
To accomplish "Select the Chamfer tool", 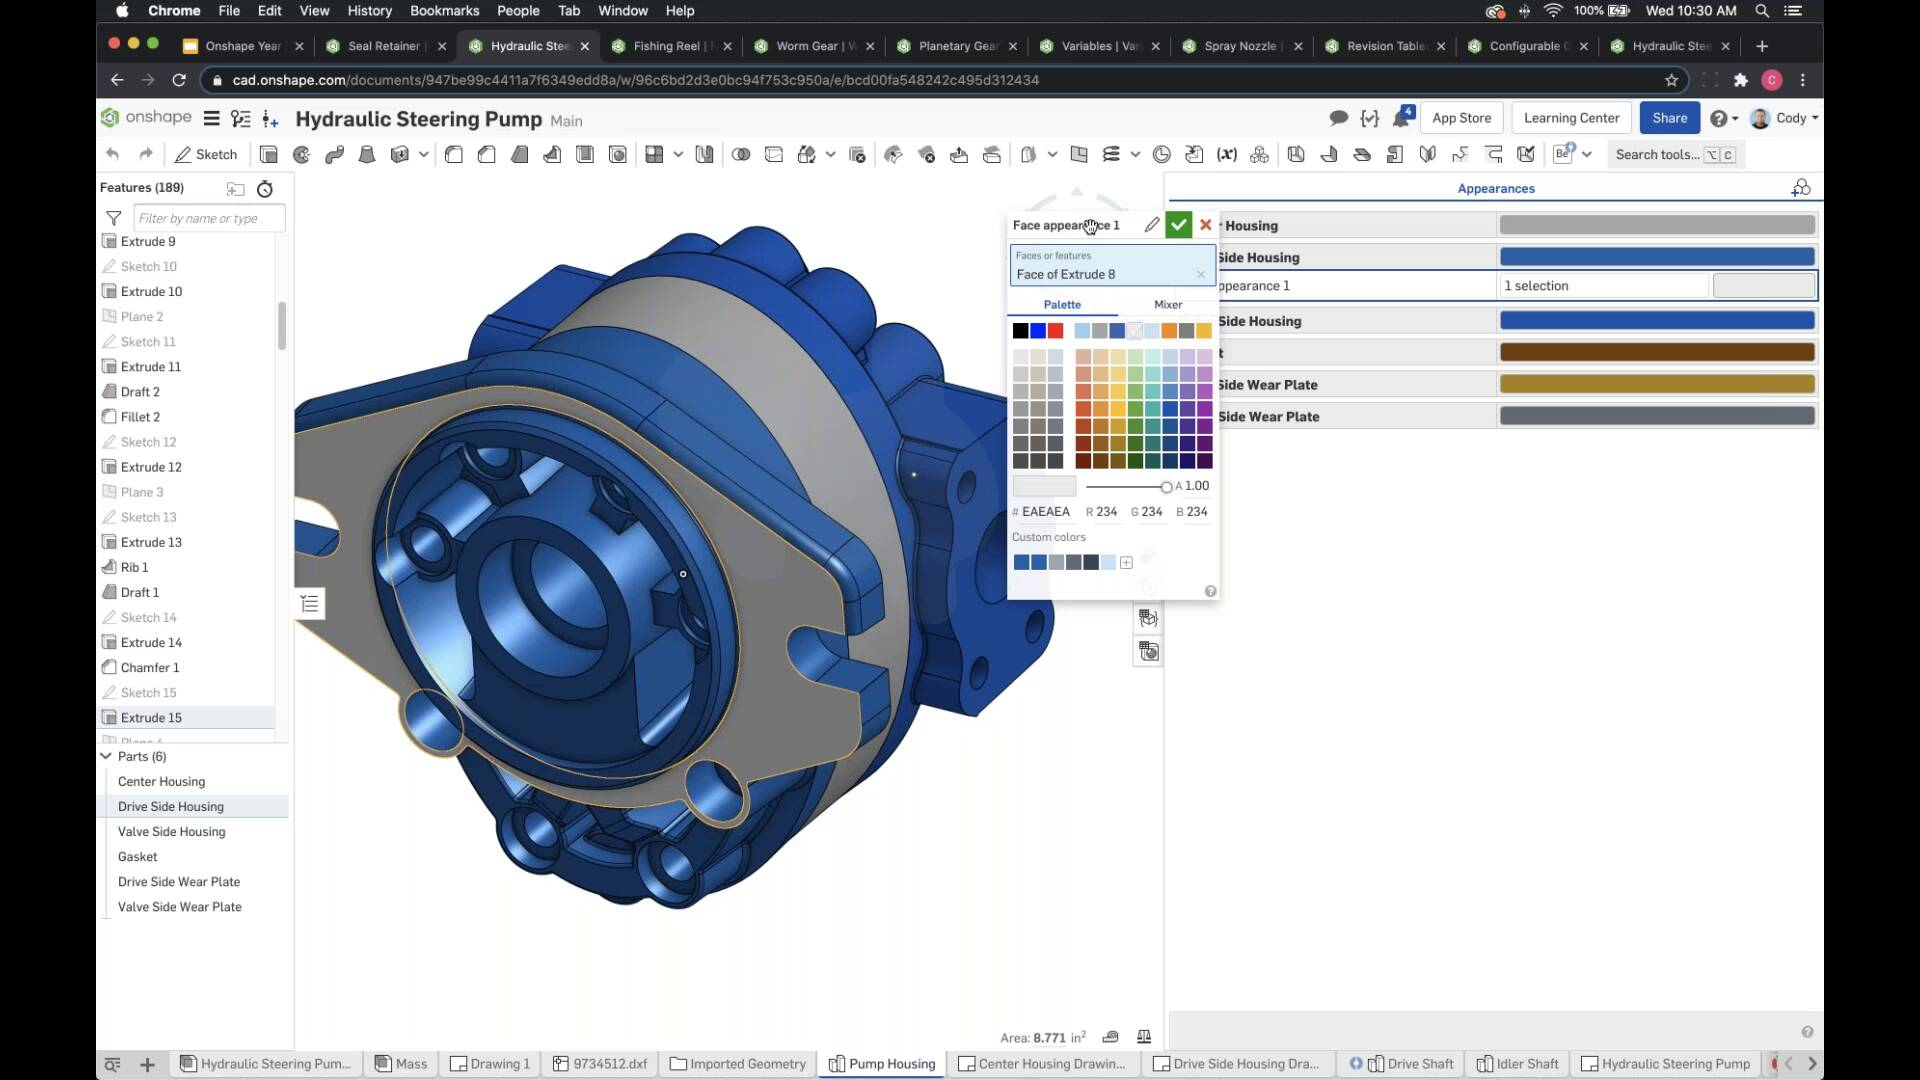I will click(487, 154).
